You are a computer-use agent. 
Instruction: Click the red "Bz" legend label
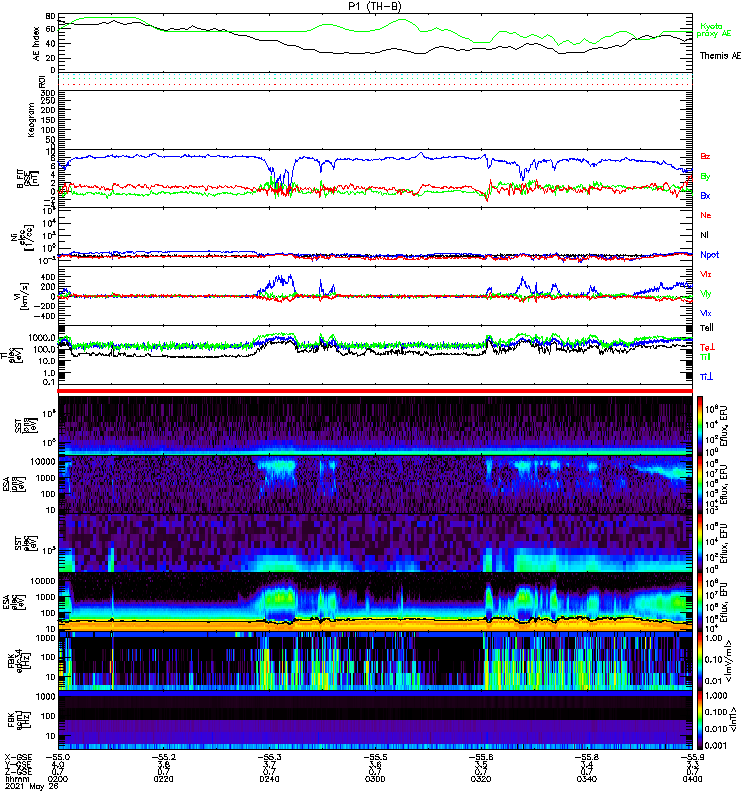click(705, 156)
